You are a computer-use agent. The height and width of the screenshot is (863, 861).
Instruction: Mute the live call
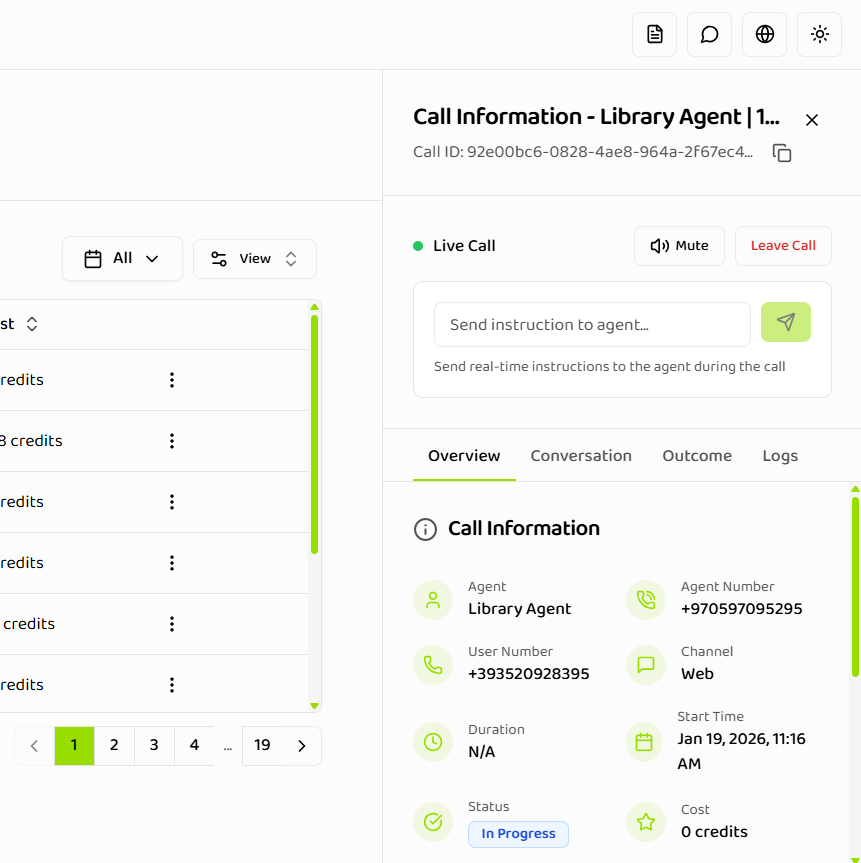[679, 245]
